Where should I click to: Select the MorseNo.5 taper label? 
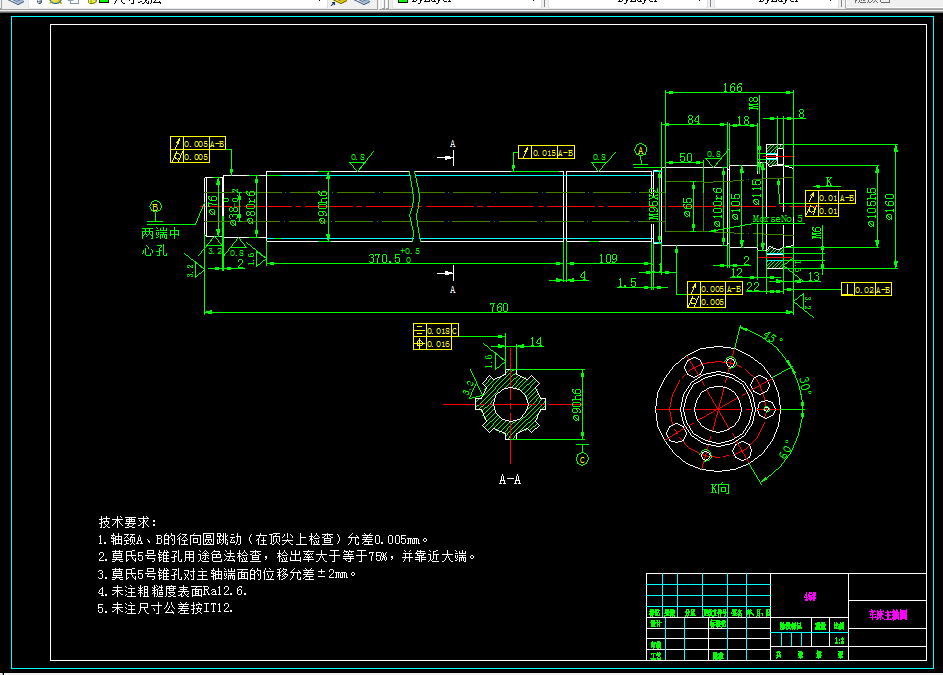(778, 219)
